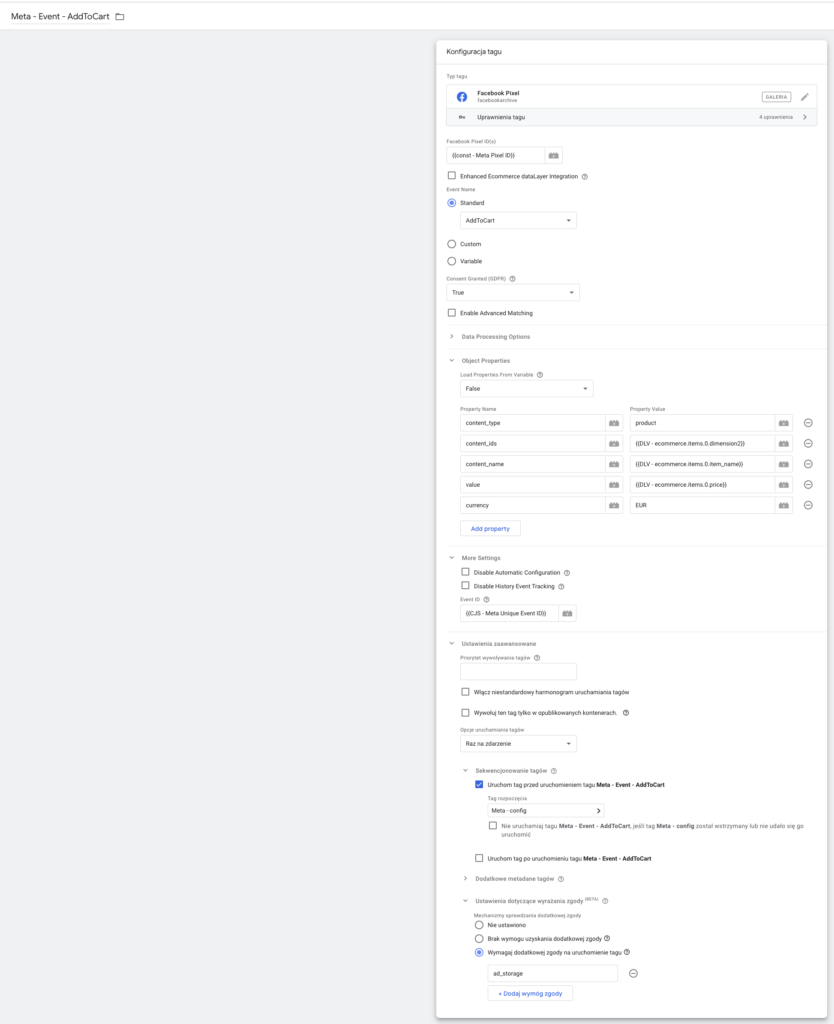834x1024 pixels.
Task: Click the Add property button
Action: pyautogui.click(x=489, y=528)
